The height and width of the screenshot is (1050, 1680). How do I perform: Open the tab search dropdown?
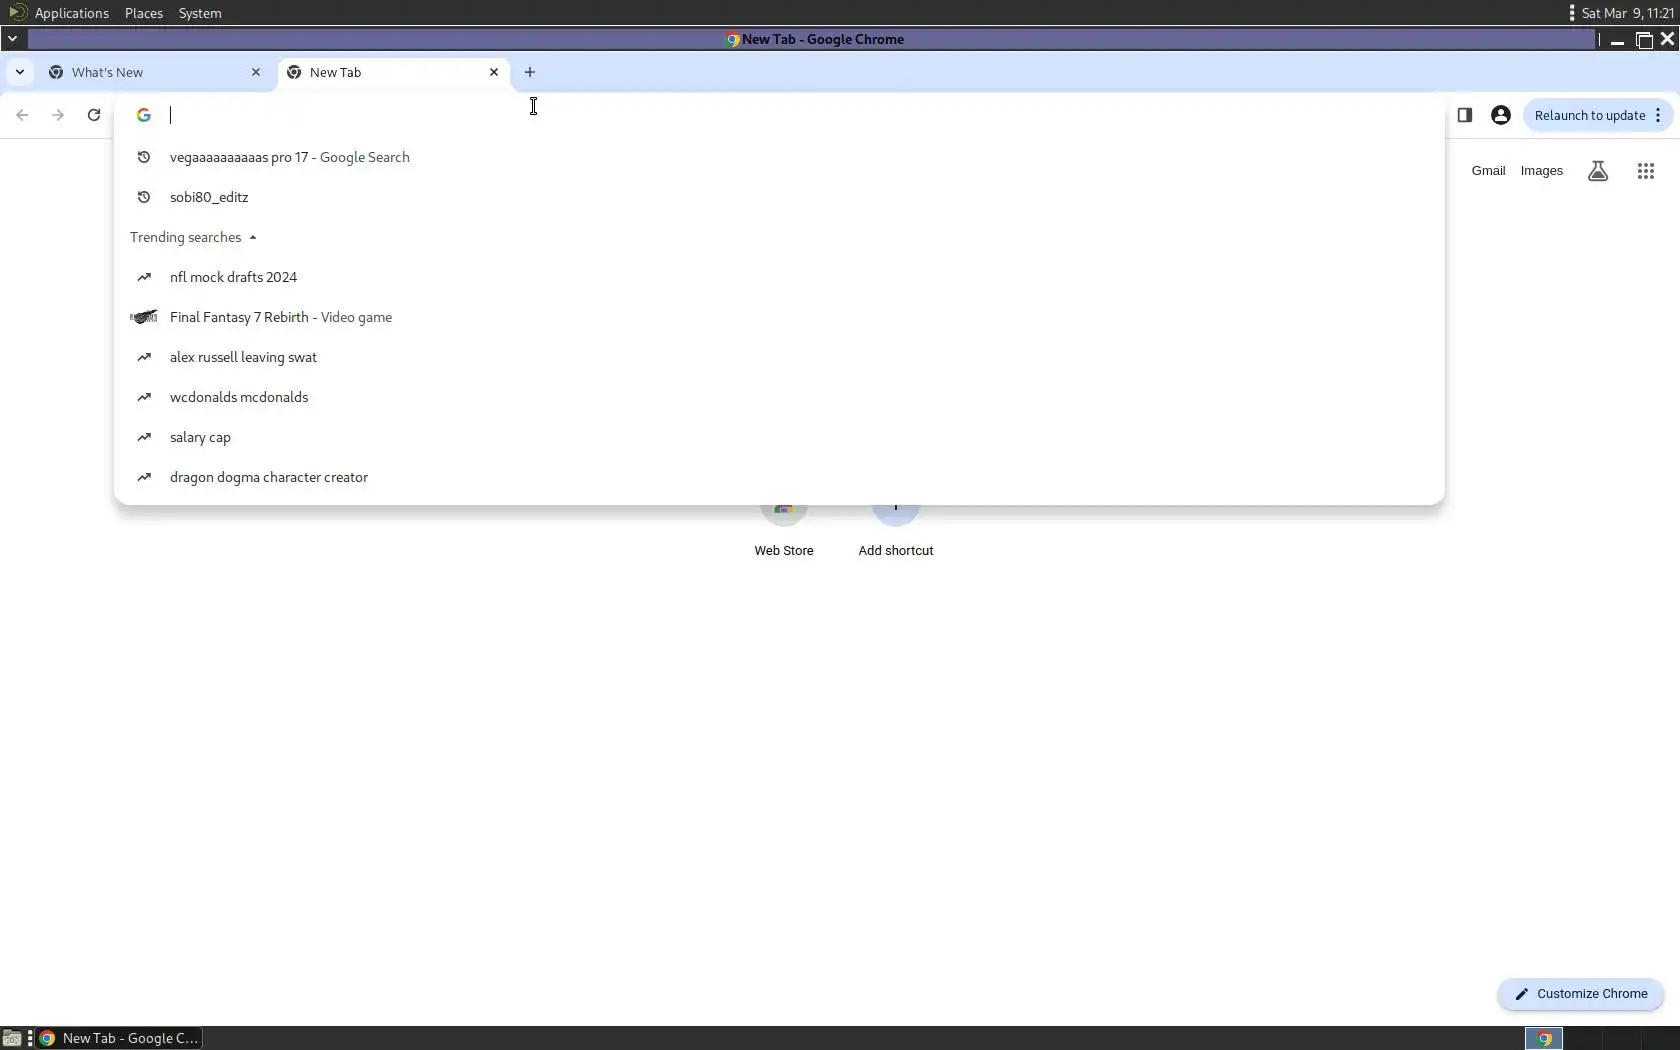tap(20, 72)
